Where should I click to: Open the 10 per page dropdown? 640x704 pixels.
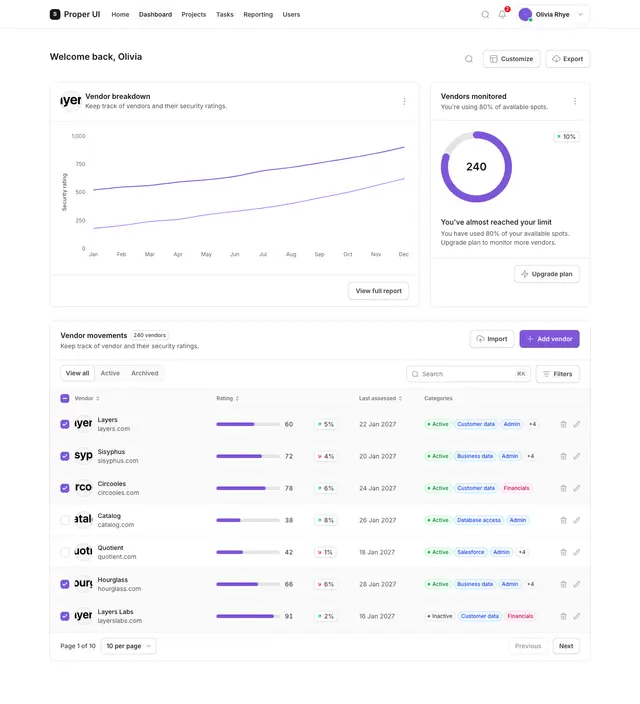128,646
